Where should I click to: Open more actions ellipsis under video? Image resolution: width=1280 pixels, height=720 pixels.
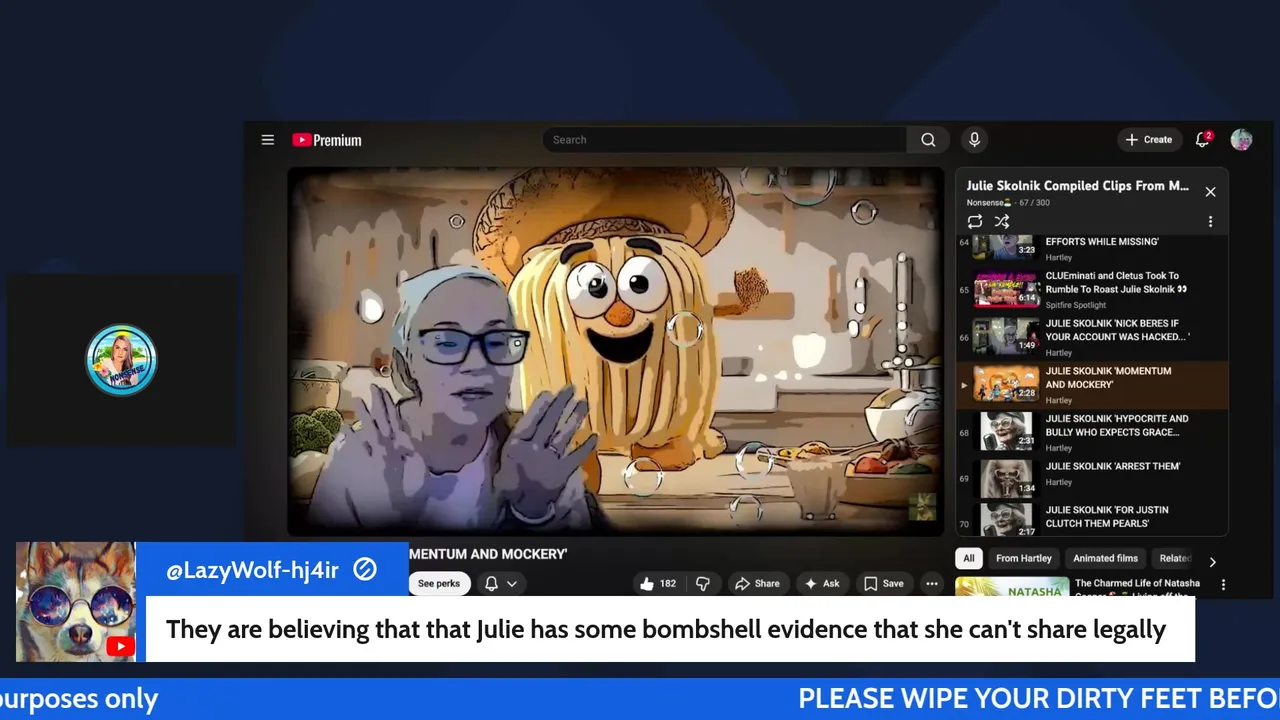click(x=932, y=583)
